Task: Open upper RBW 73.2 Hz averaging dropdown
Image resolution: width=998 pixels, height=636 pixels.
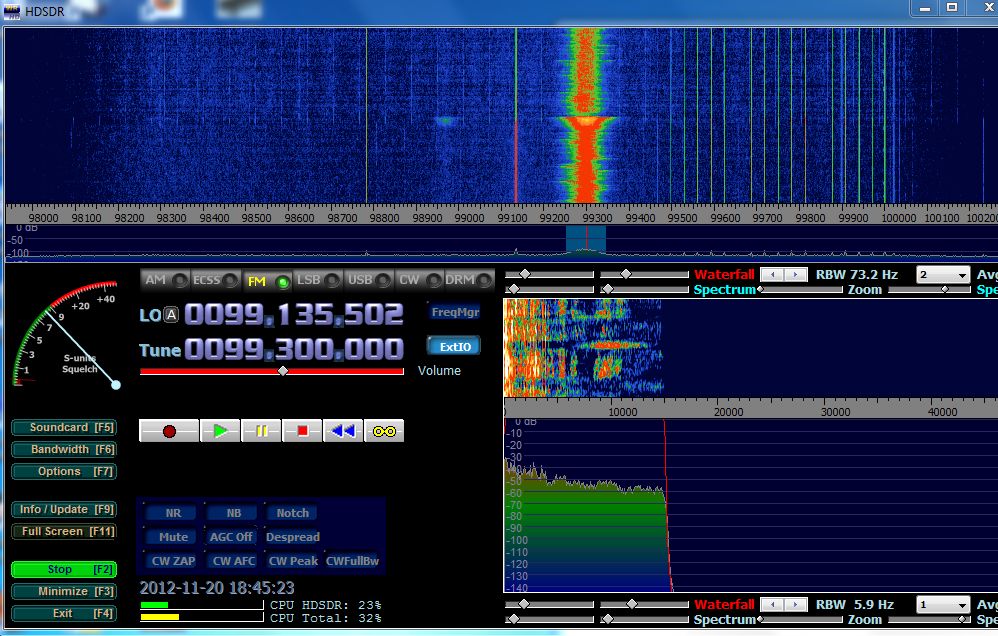Action: coord(943,275)
